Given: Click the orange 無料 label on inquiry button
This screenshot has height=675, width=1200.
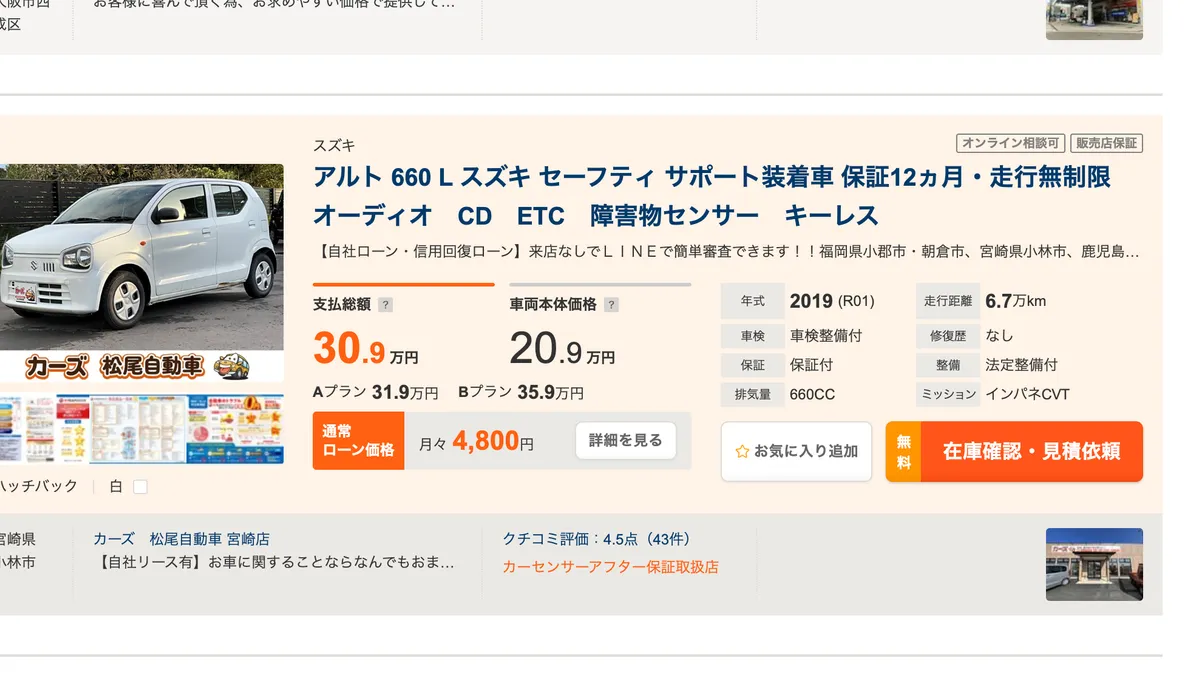Looking at the screenshot, I should tap(903, 452).
